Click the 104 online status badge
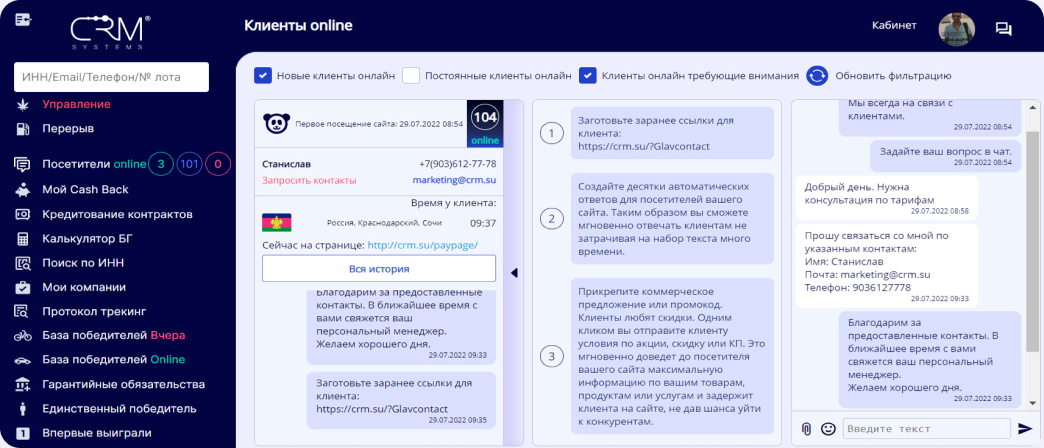The width and height of the screenshot is (1044, 448). (485, 124)
